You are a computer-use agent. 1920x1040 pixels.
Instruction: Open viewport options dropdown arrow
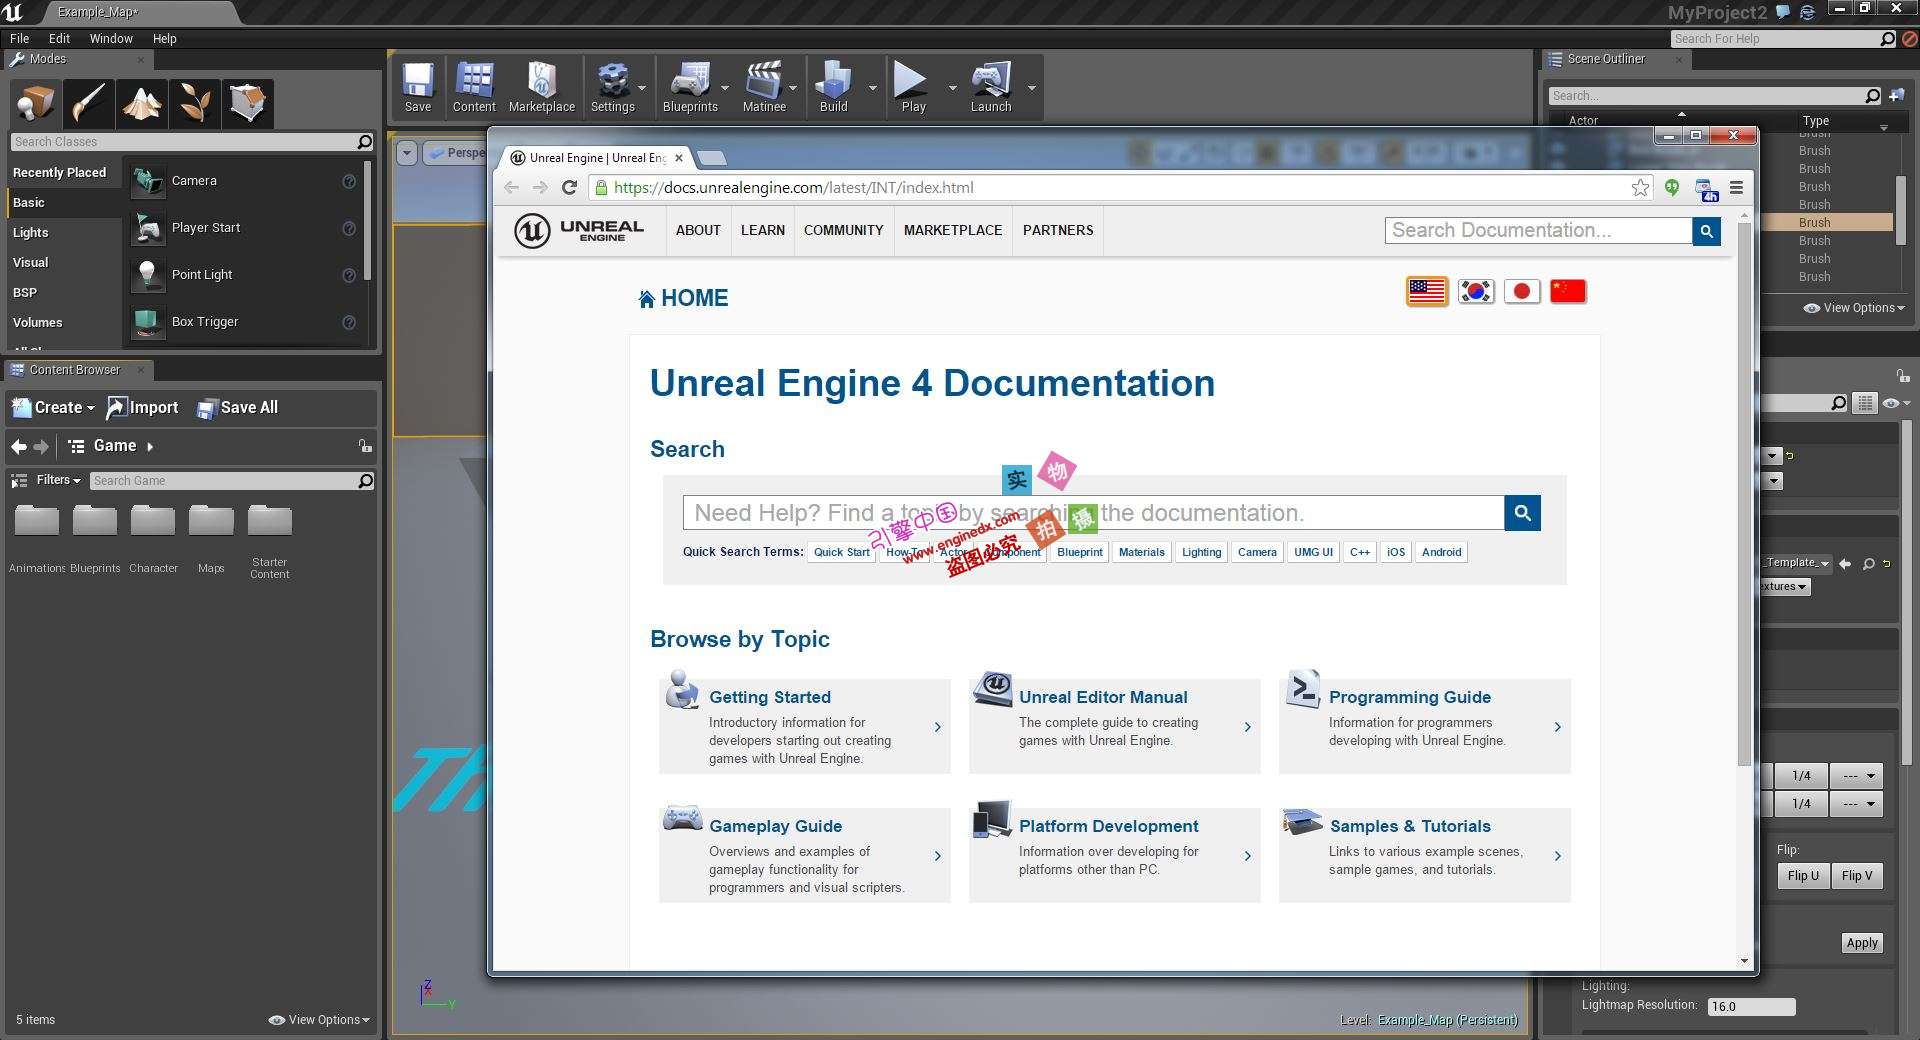click(x=407, y=153)
